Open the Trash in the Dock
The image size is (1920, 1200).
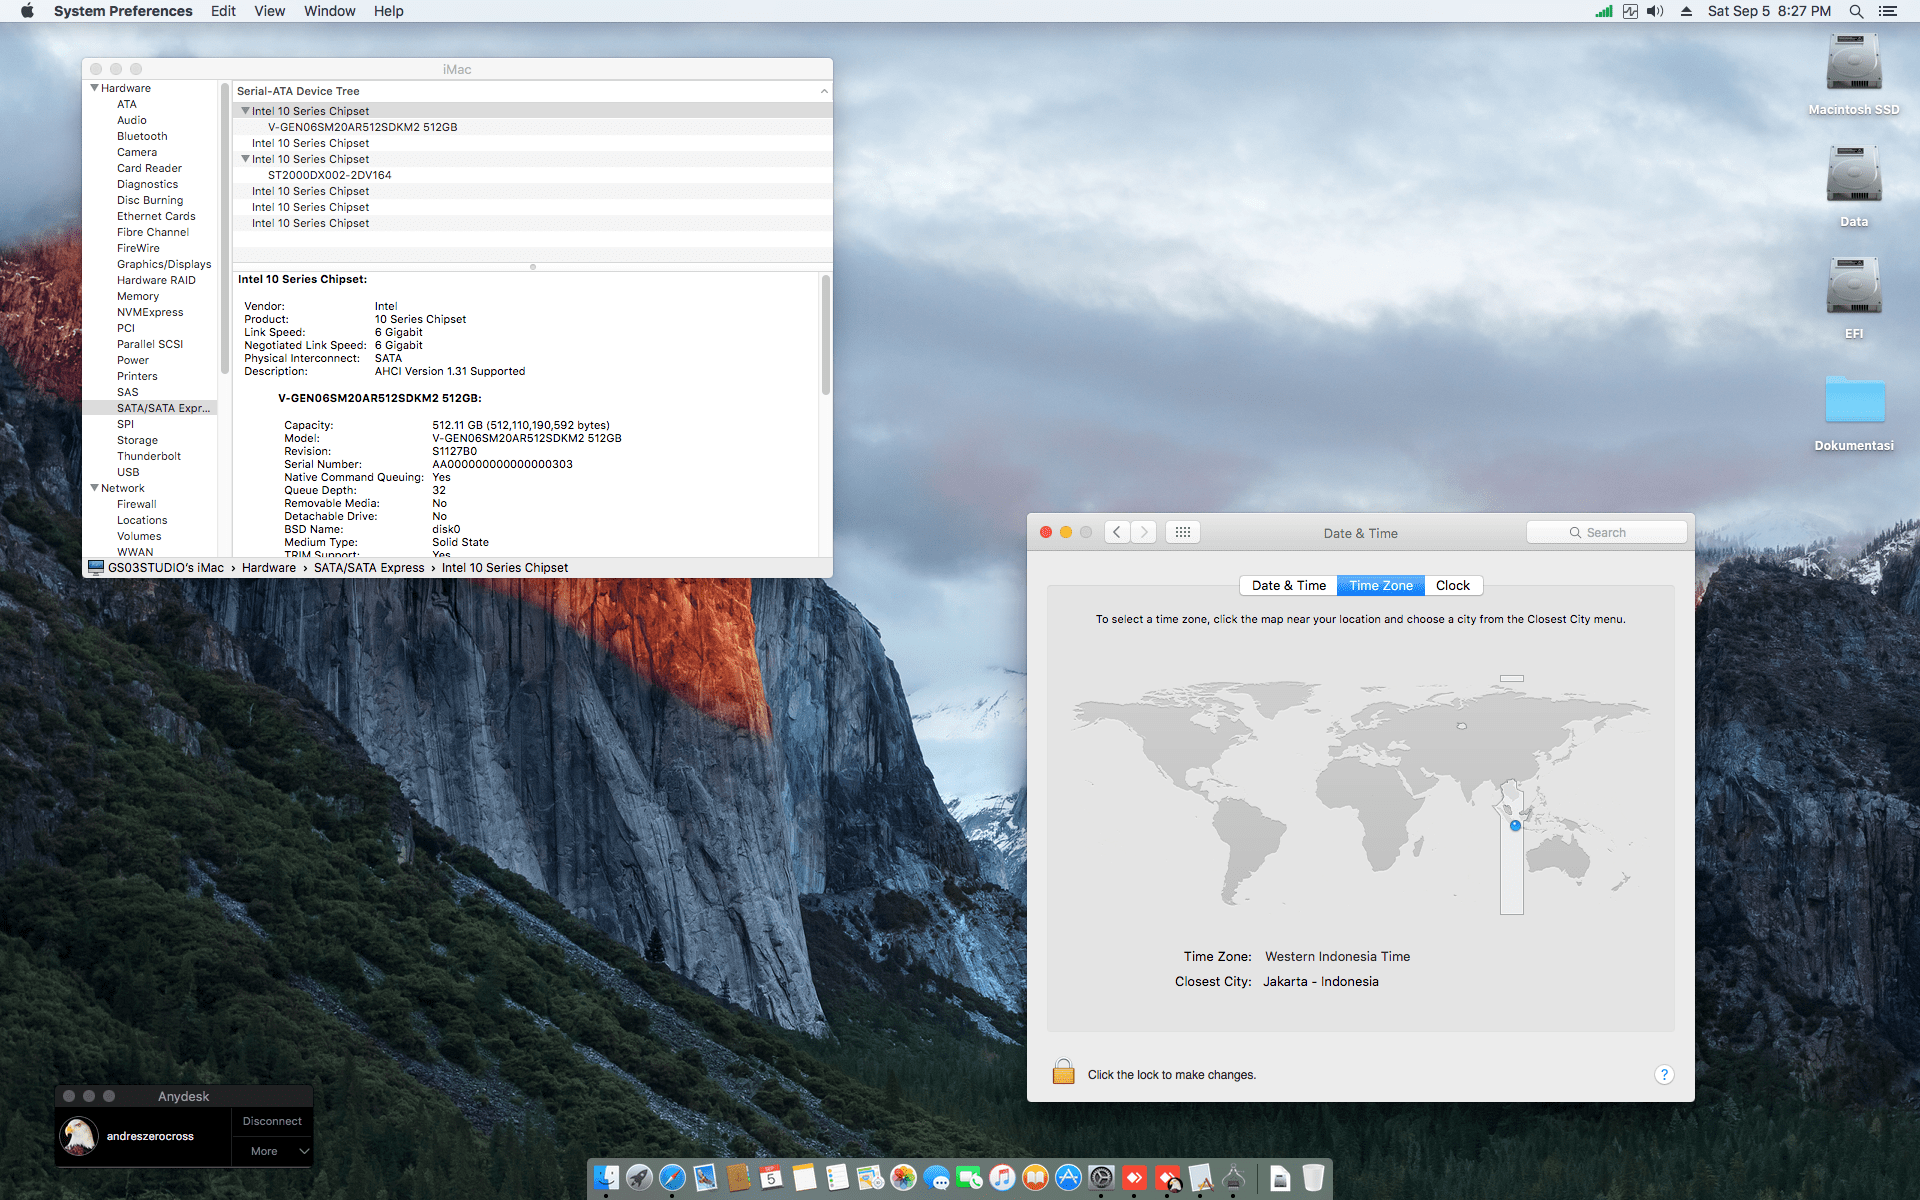(1313, 1178)
